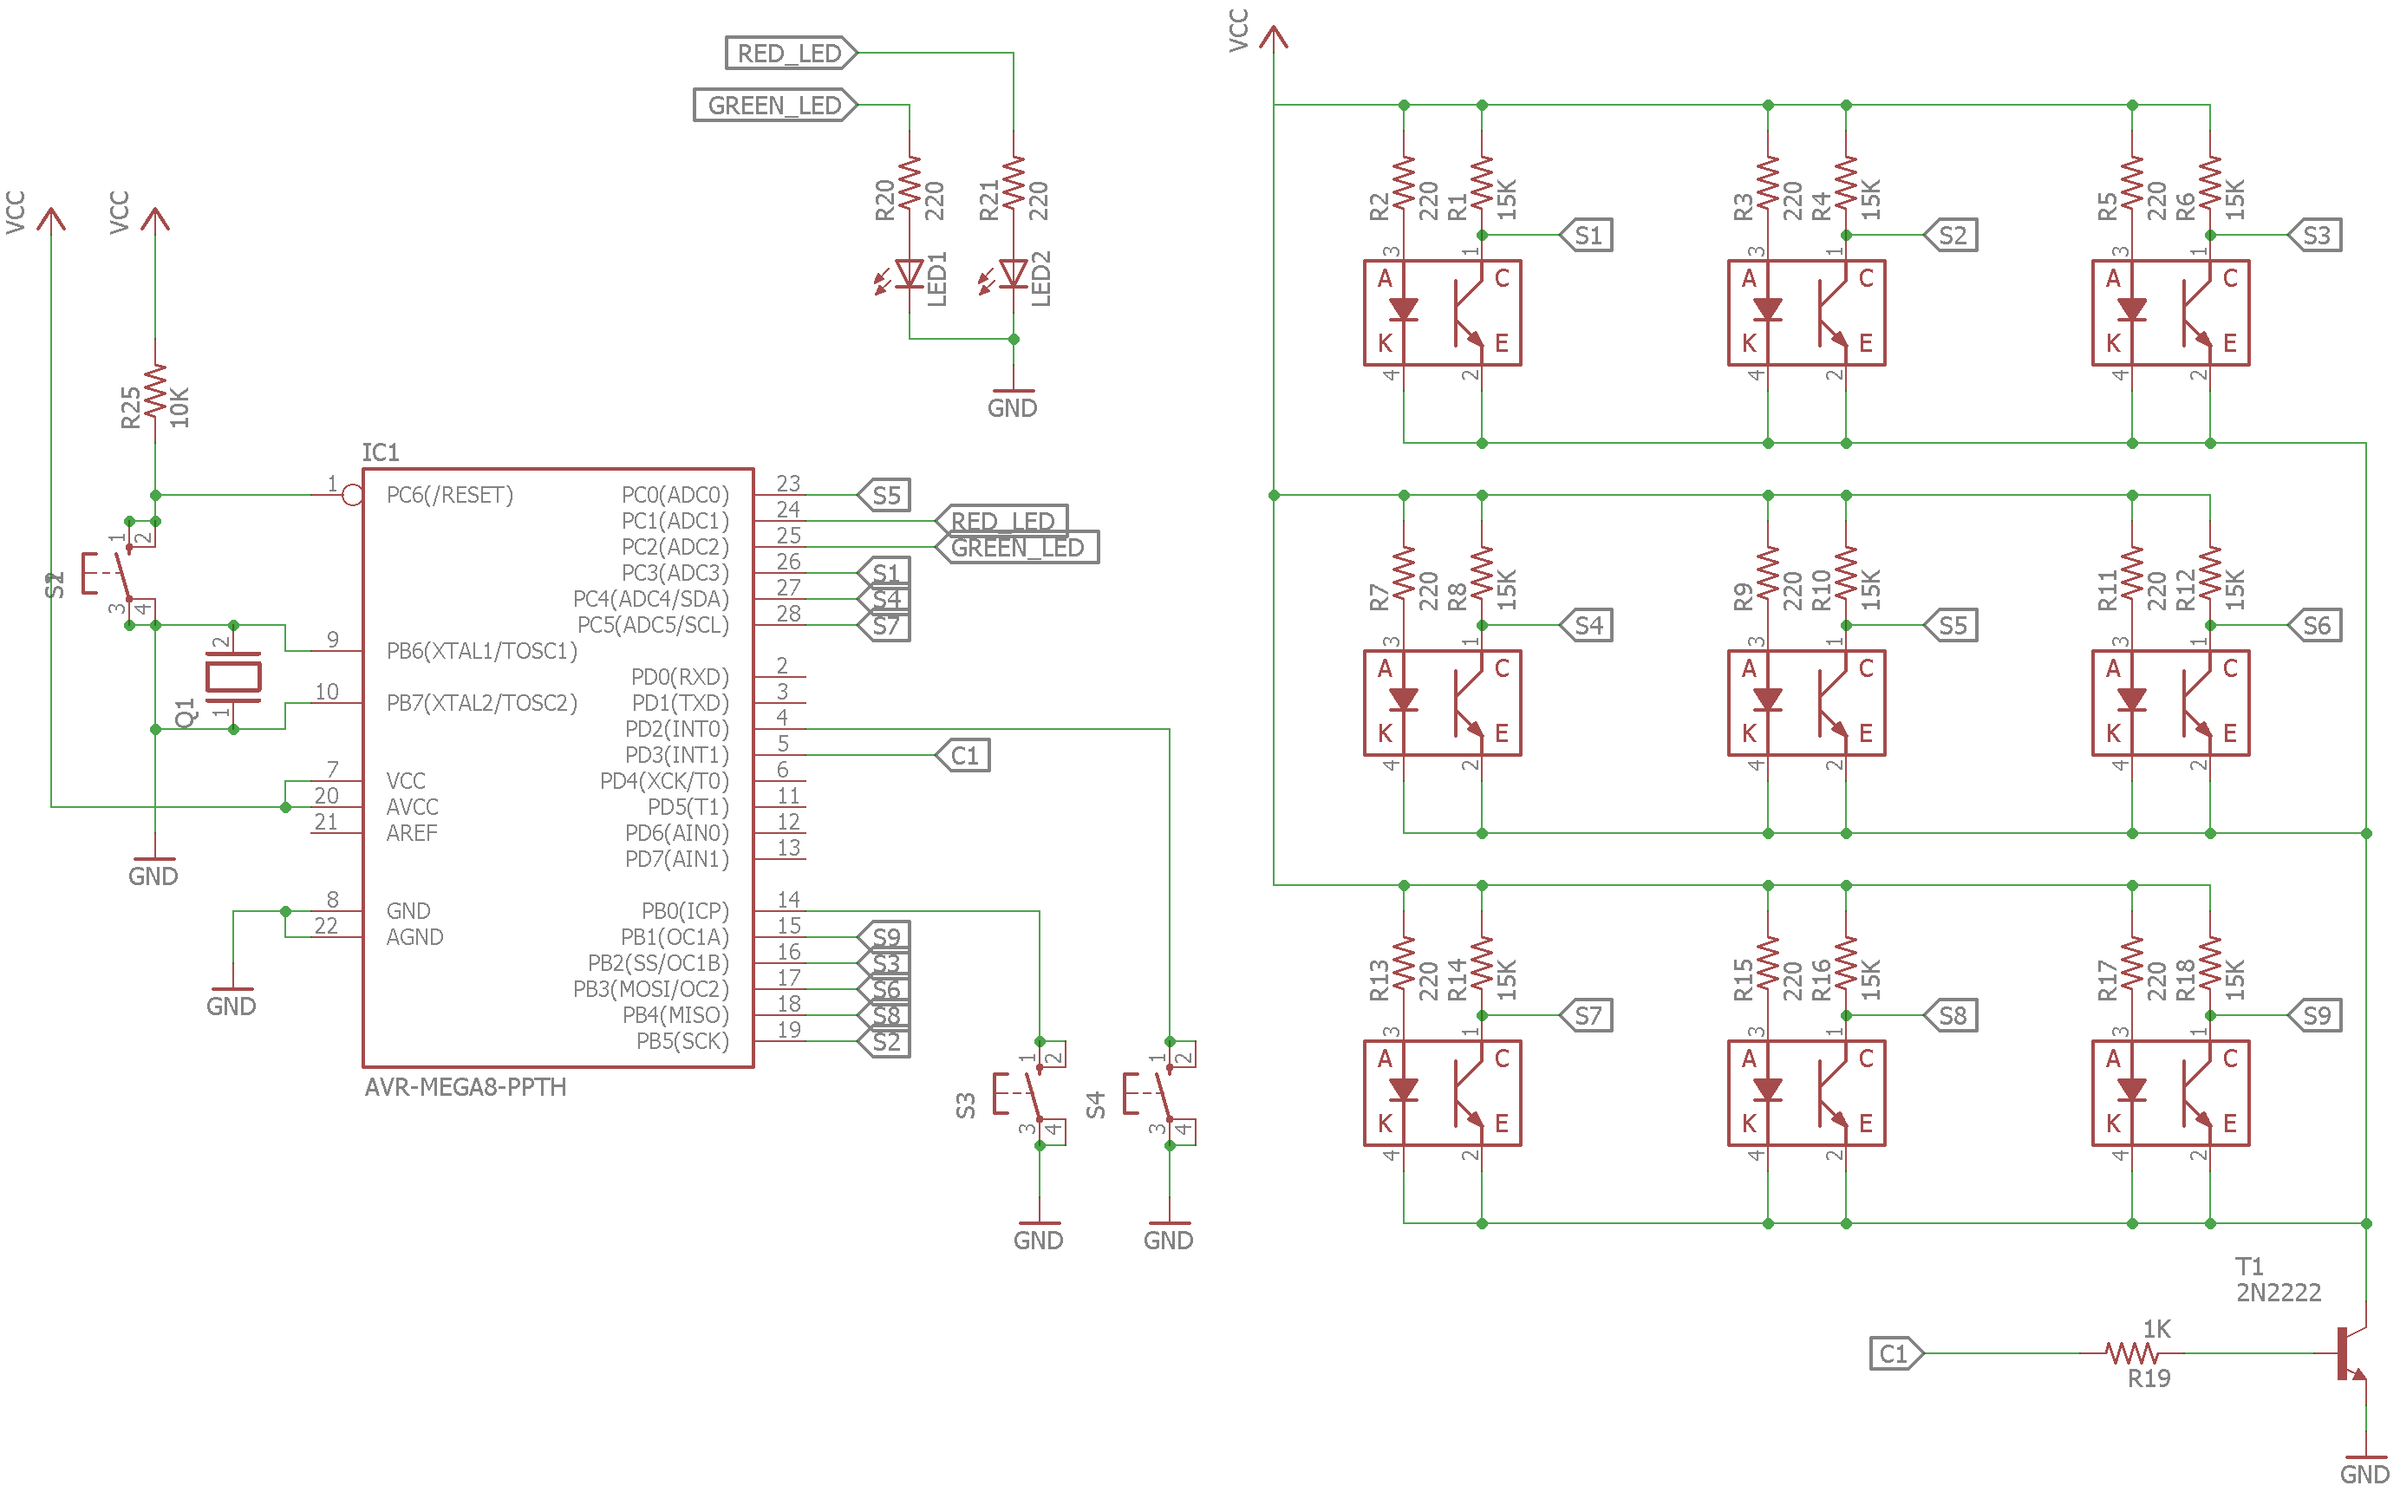Viewport: 2400px width, 1491px height.
Task: Select the Q1 crystal symbol
Action: (x=233, y=677)
